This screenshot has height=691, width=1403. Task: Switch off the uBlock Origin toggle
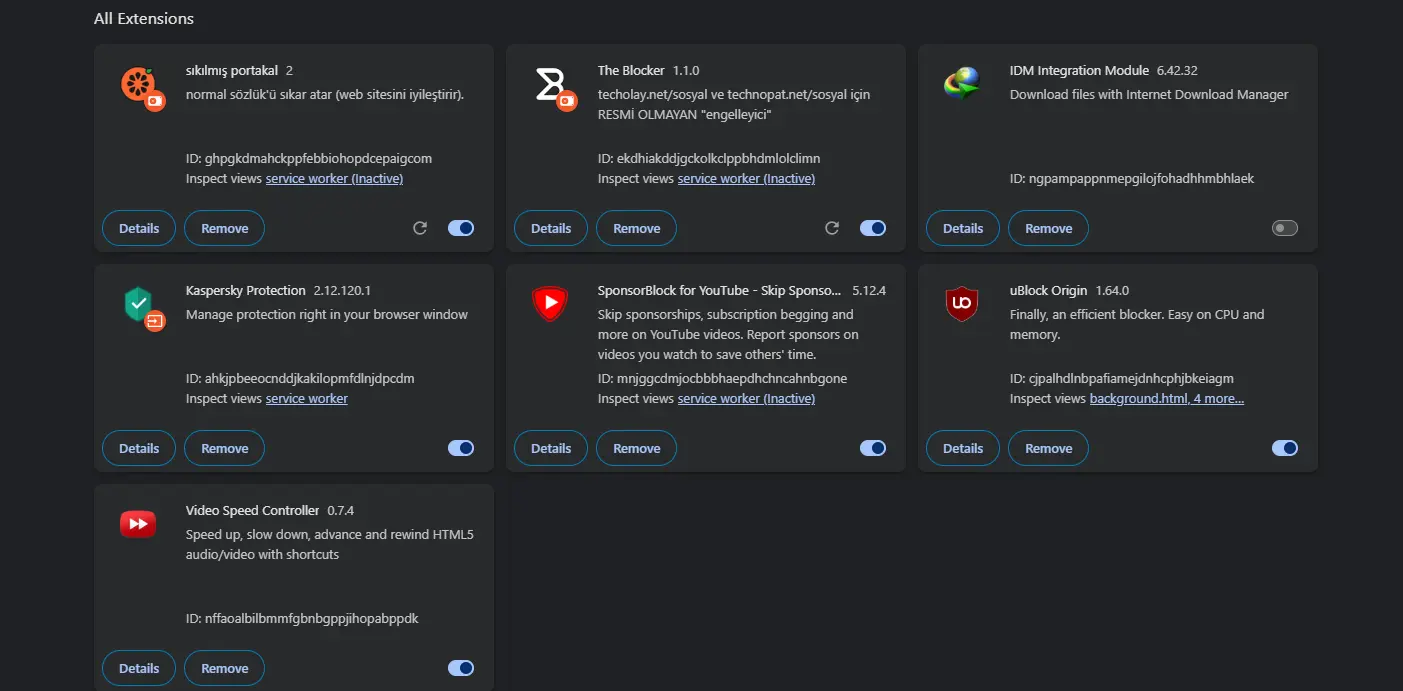pos(1285,448)
